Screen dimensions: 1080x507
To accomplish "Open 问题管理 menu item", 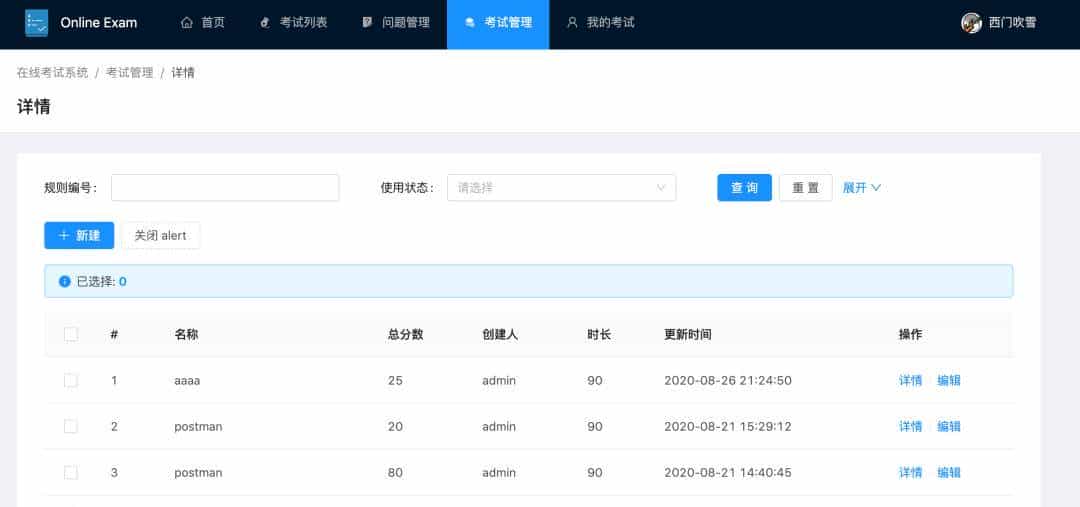I will (396, 23).
